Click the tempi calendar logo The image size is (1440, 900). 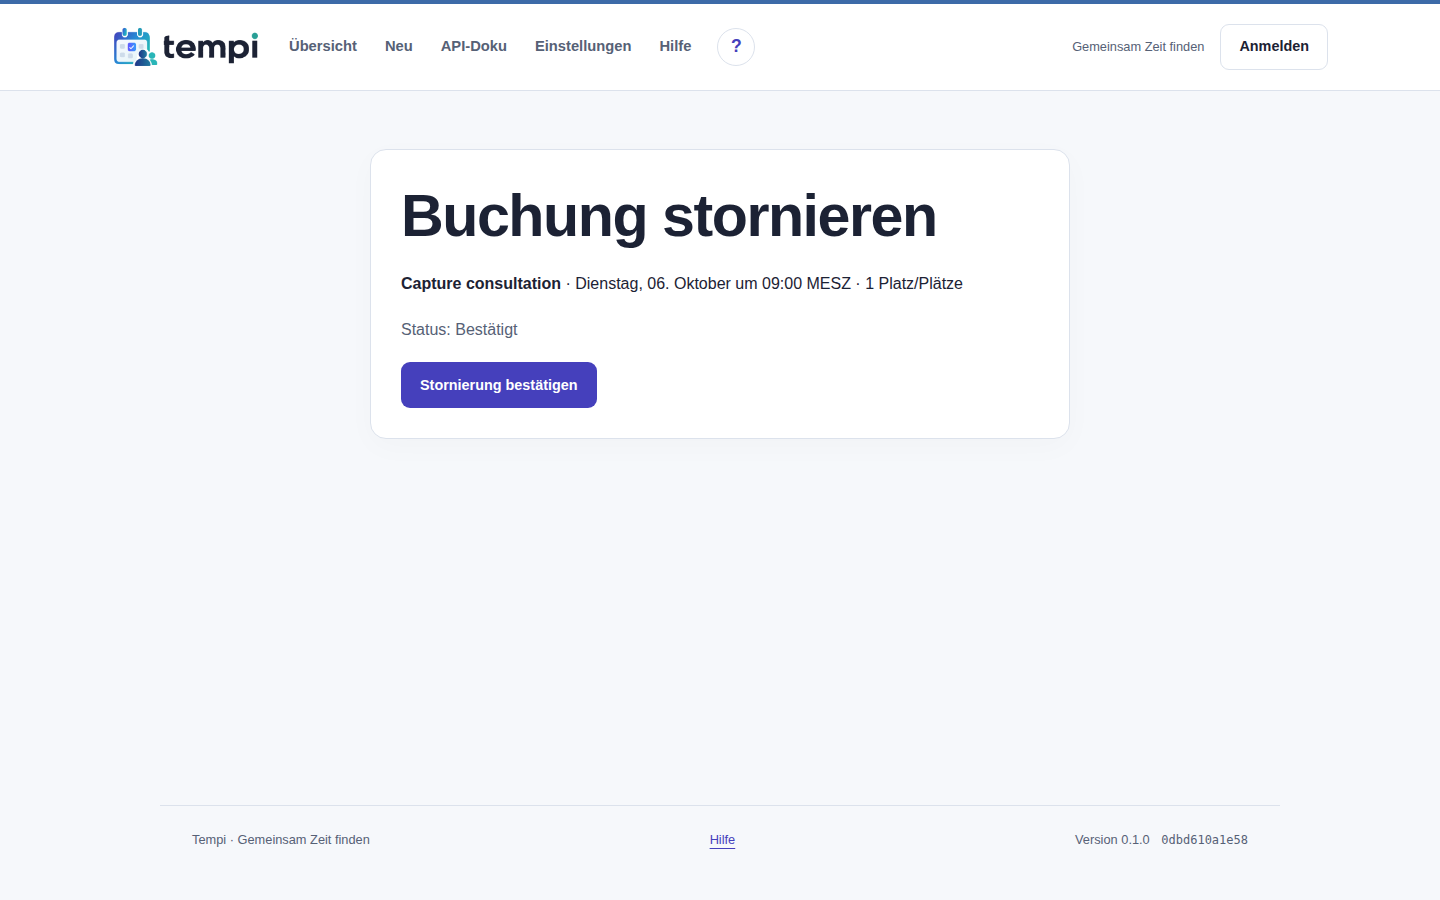186,47
